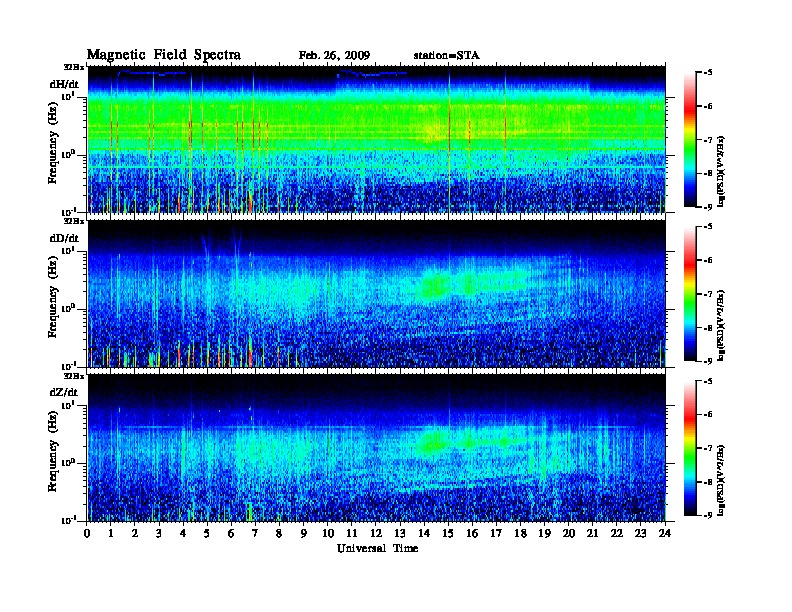The image size is (792, 612).
Task: Click the -9 tick on the dZ/dt color bar
Action: tap(708, 515)
